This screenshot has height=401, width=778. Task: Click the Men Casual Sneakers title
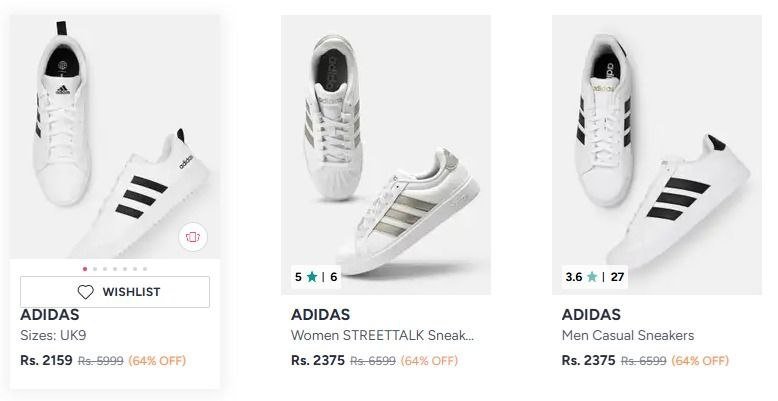coord(627,336)
